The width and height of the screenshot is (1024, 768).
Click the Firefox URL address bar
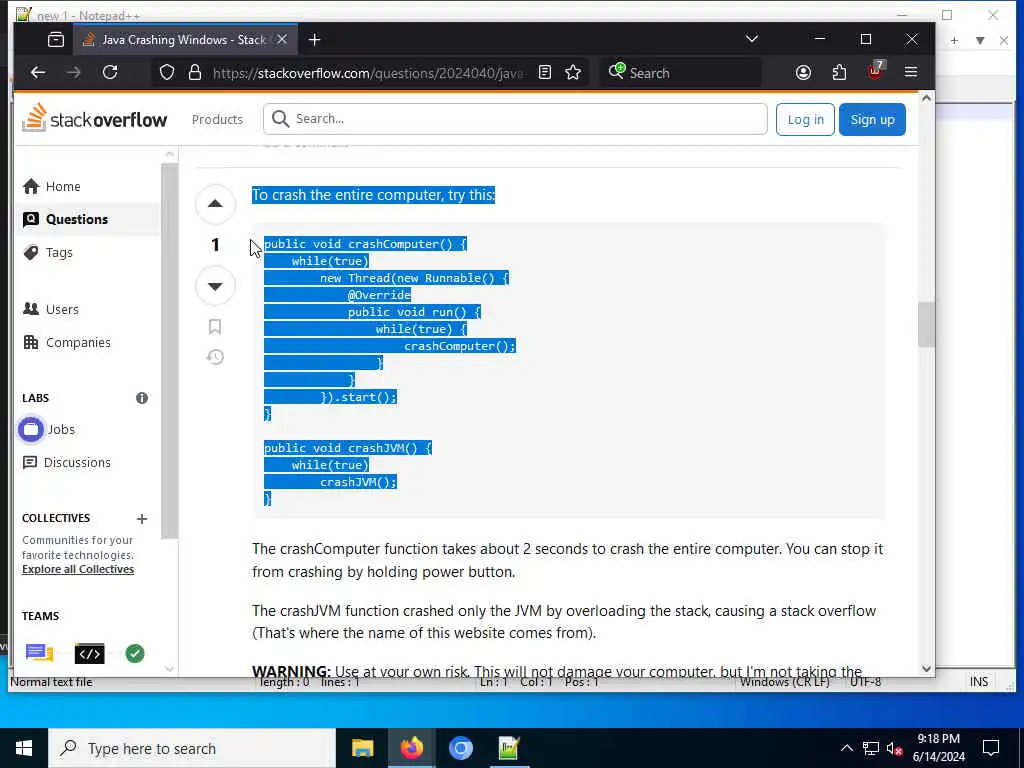369,72
